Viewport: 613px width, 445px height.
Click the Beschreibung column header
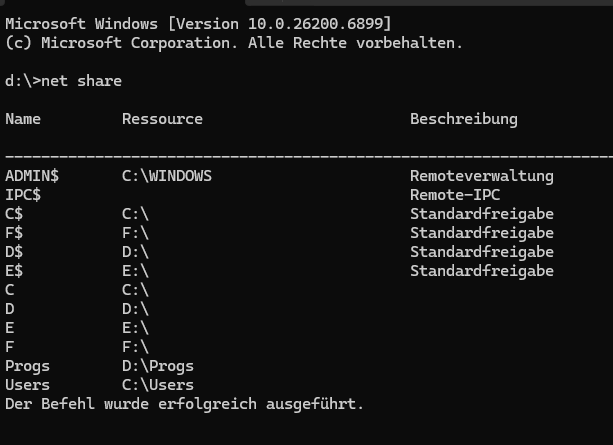(464, 119)
